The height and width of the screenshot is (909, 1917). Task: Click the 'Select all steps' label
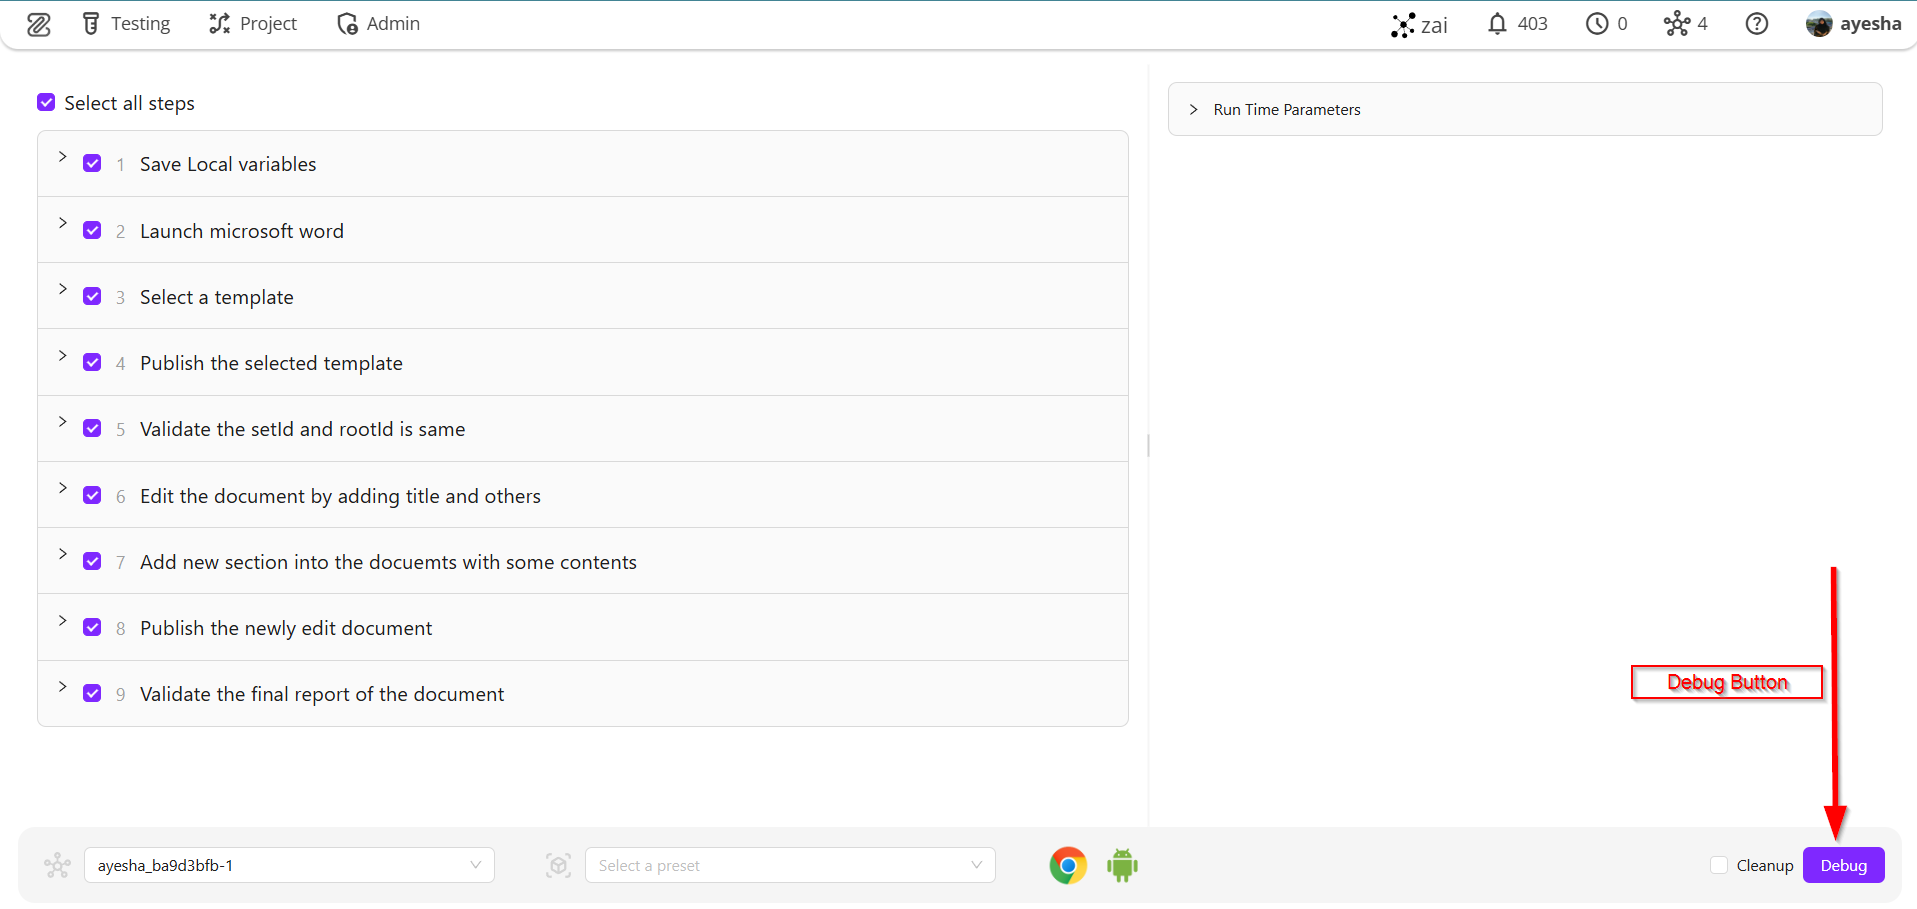tap(130, 103)
